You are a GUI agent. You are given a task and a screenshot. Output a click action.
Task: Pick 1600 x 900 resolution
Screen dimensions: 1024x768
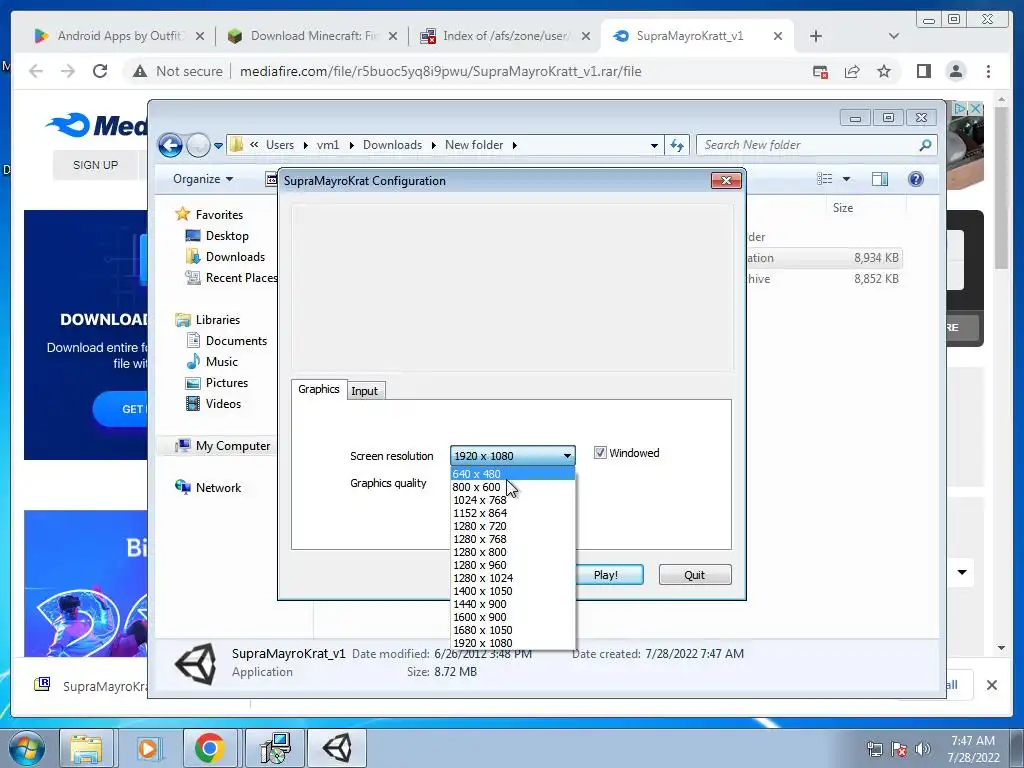(x=513, y=617)
